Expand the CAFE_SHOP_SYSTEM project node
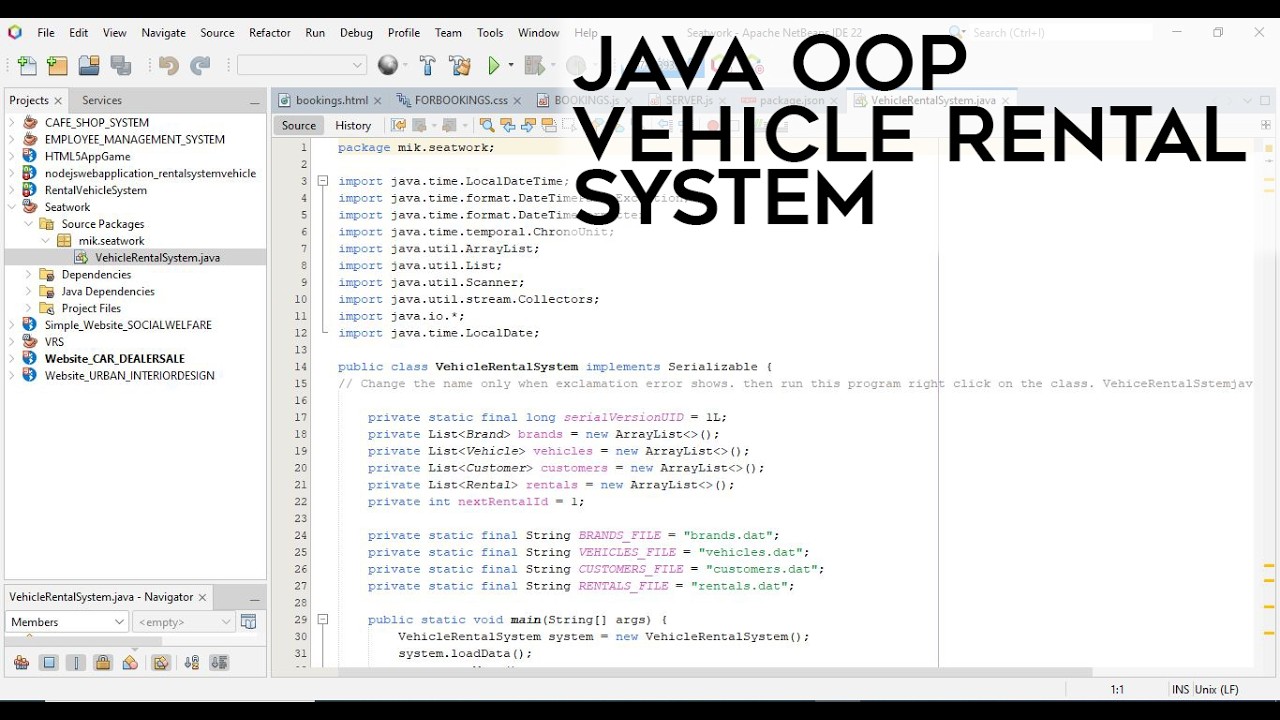The height and width of the screenshot is (720, 1280). 12,123
